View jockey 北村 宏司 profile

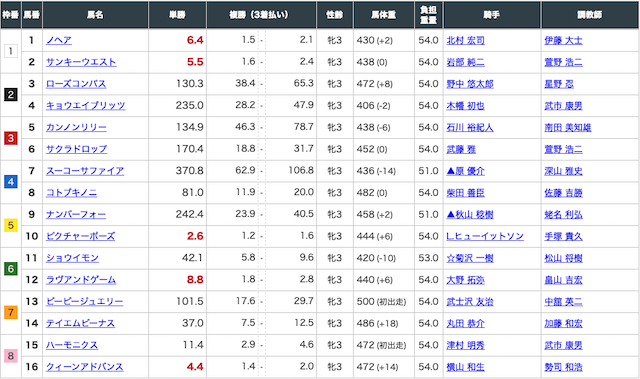point(465,40)
